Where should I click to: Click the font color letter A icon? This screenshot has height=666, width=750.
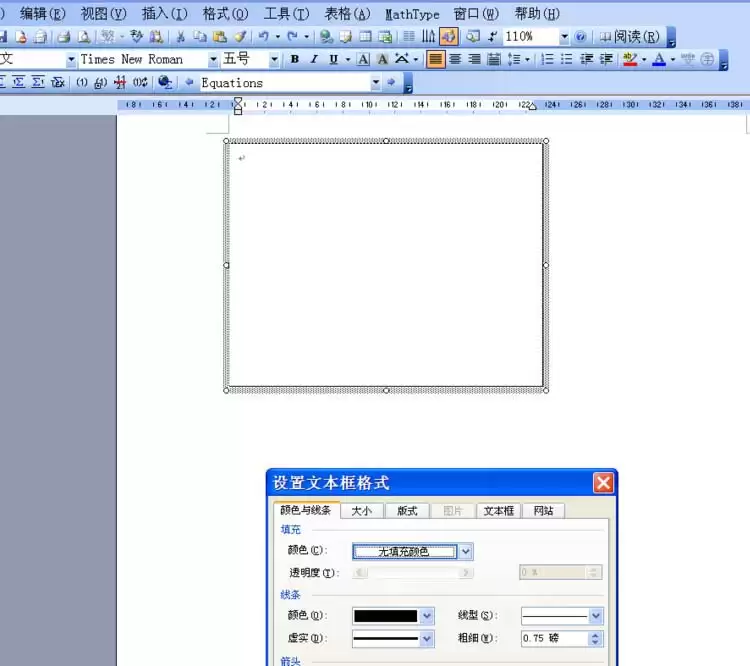click(659, 59)
